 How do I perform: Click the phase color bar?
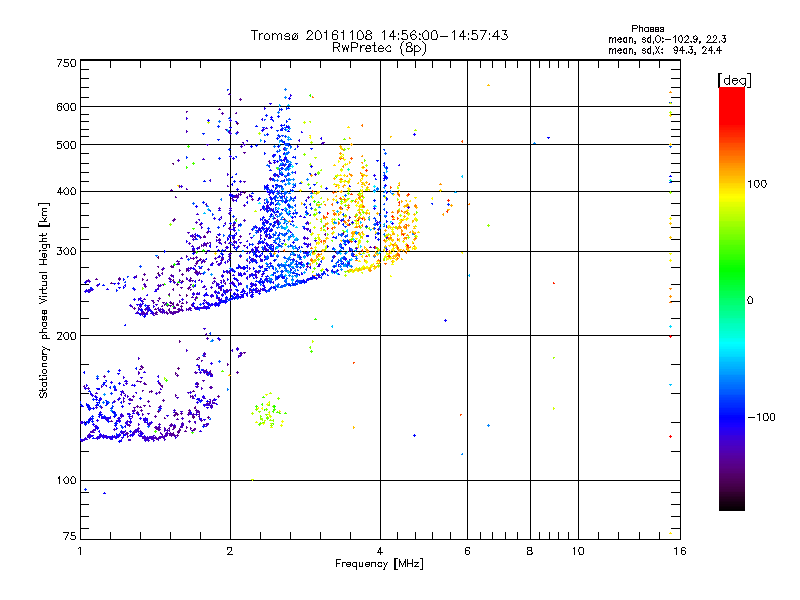pos(732,298)
